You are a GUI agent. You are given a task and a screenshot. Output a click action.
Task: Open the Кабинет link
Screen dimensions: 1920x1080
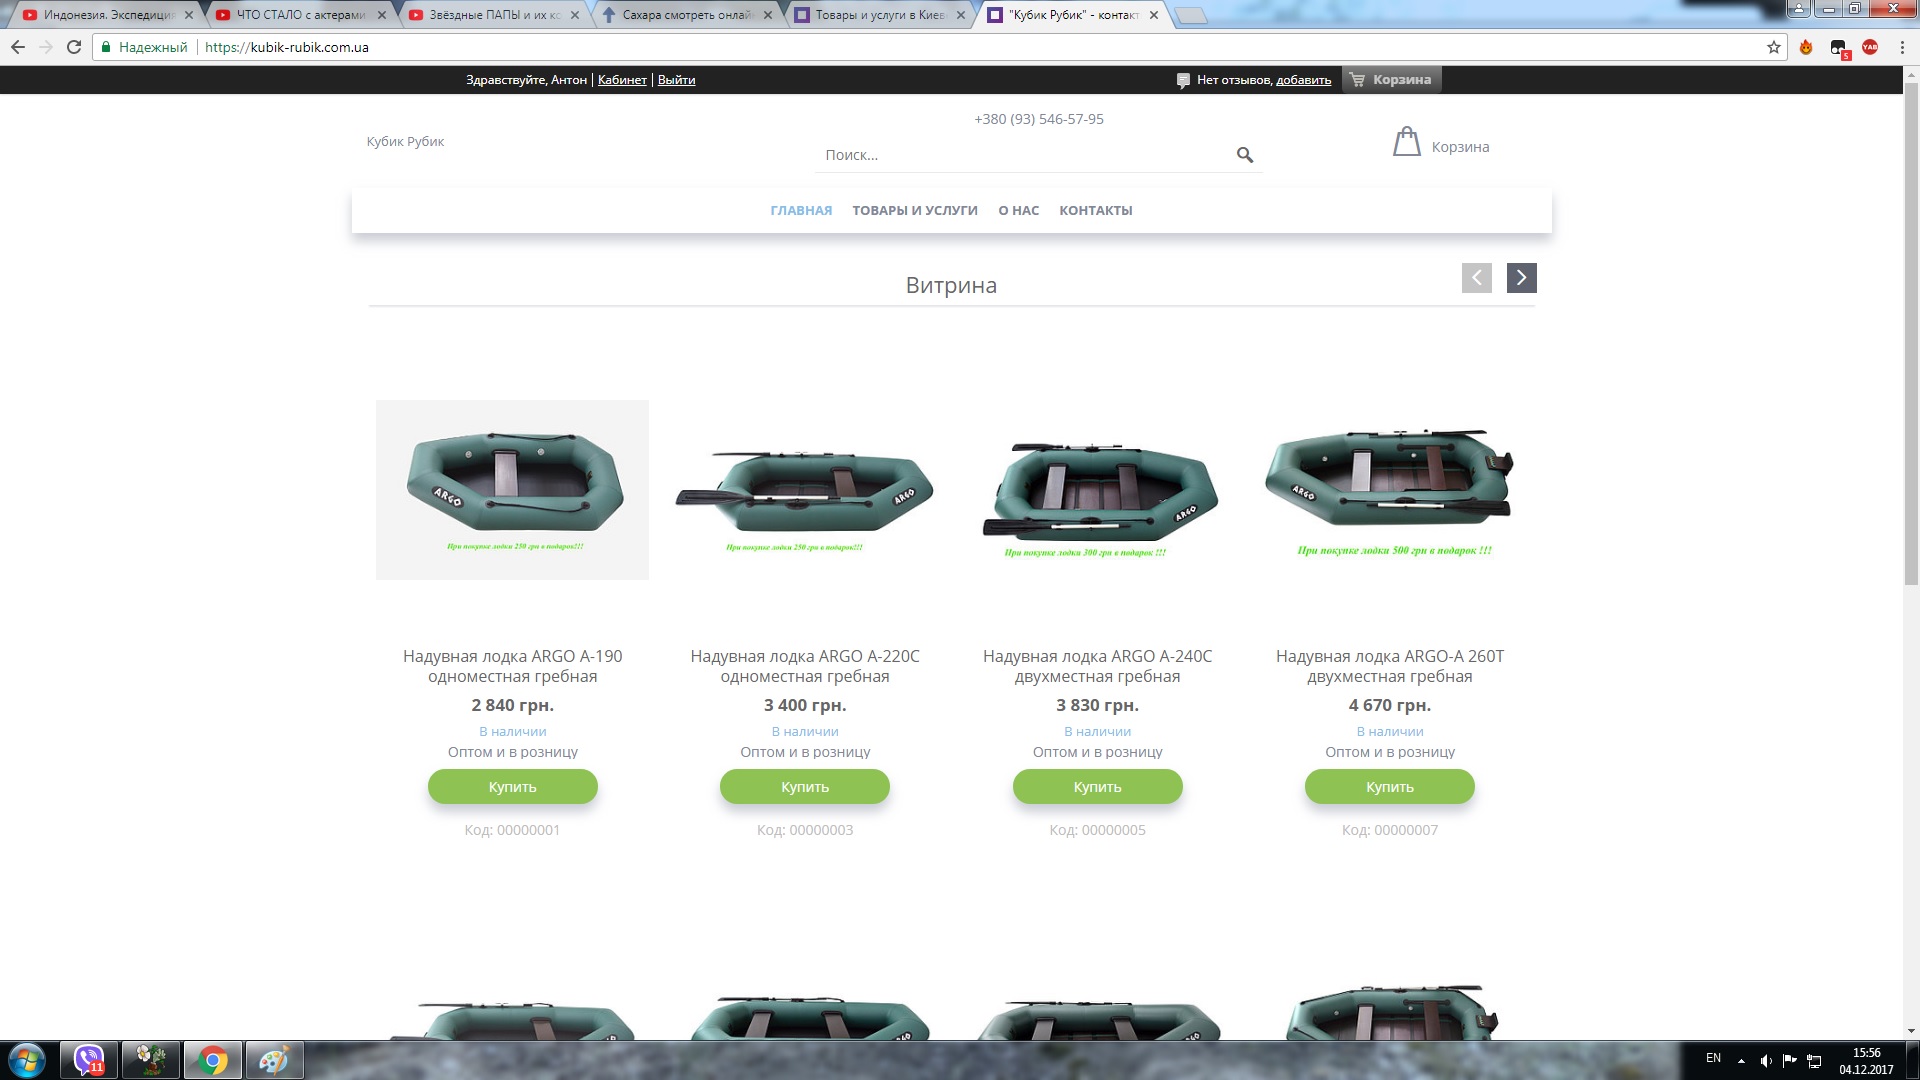pyautogui.click(x=622, y=80)
